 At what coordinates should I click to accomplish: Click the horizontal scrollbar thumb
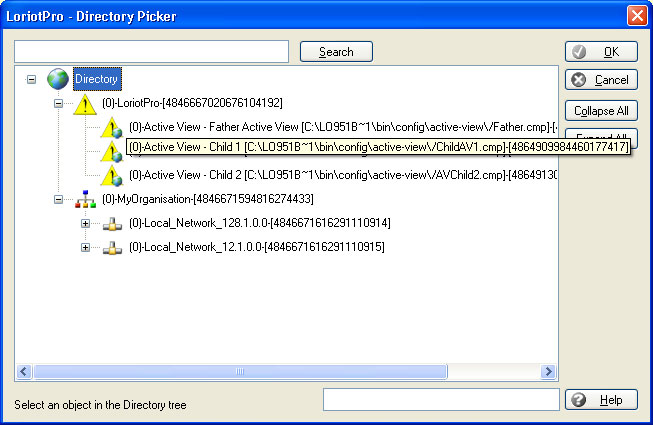(240, 371)
